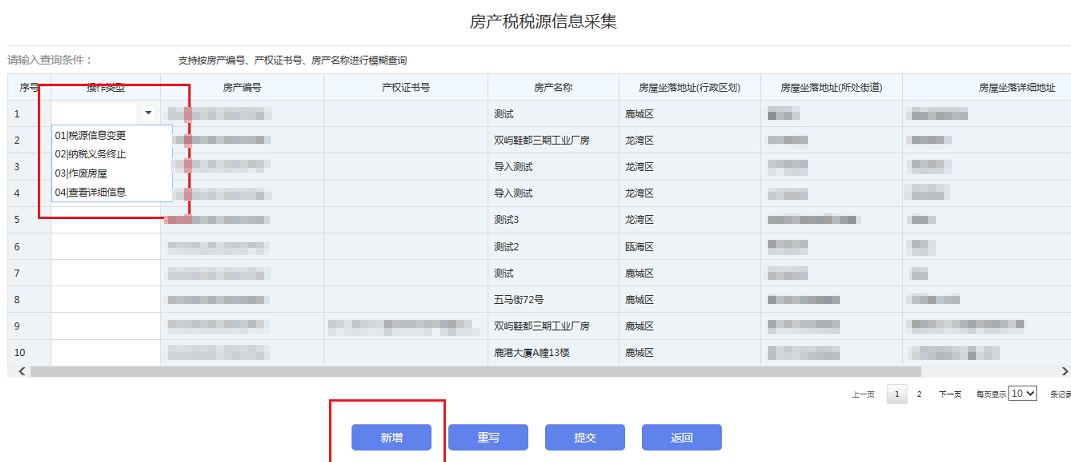Click 下一页 to view next page
The height and width of the screenshot is (462, 1071).
tap(949, 395)
